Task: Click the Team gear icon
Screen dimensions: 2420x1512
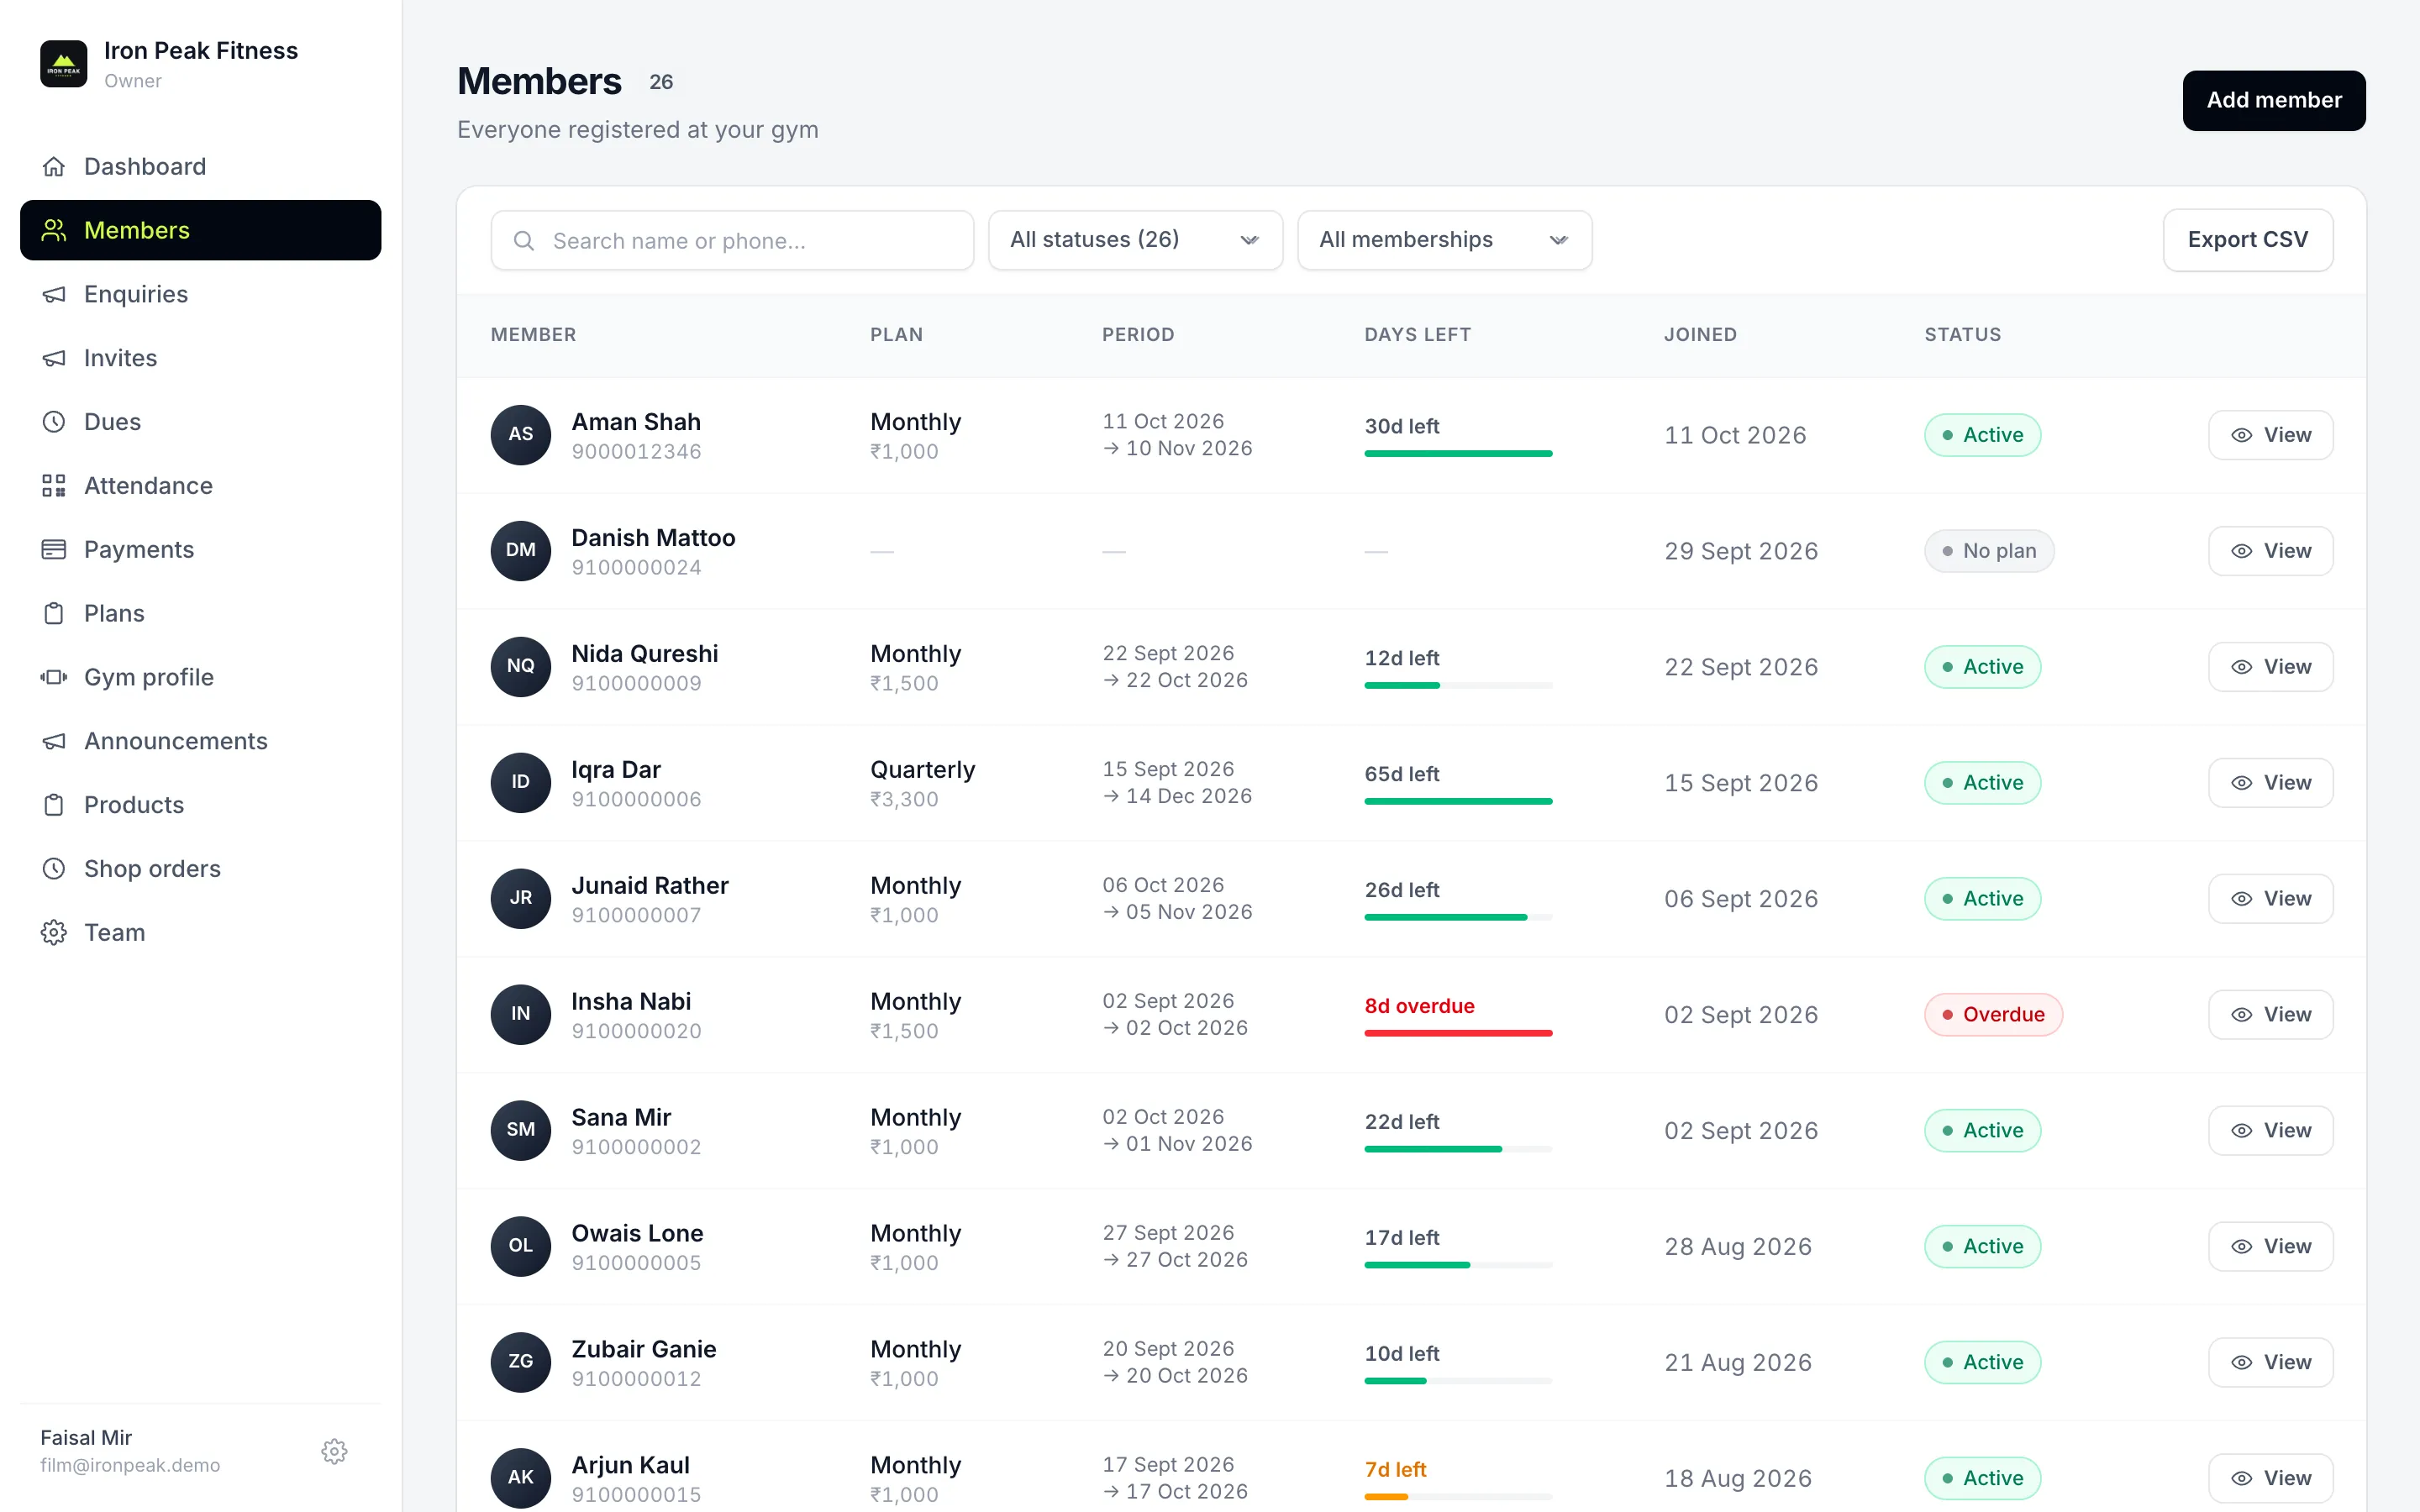Action: (54, 933)
